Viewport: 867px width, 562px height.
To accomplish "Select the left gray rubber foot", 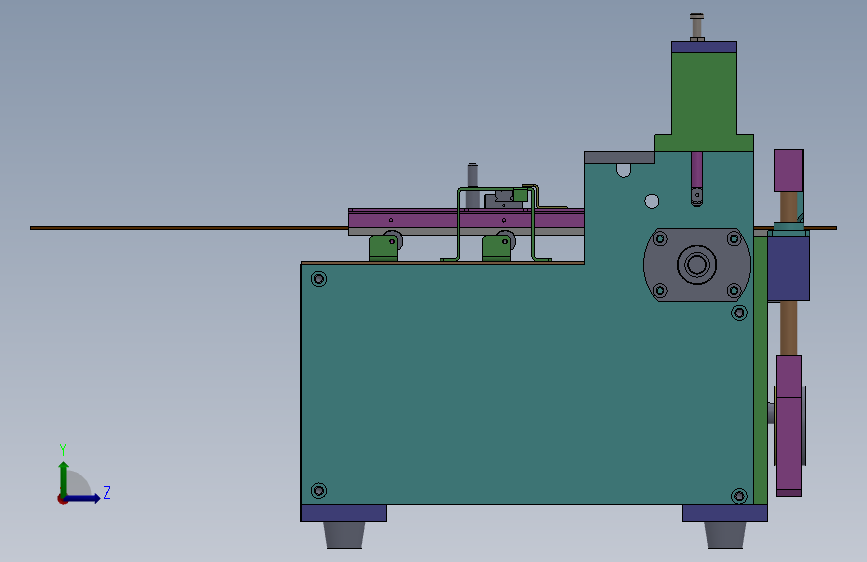I will (344, 535).
